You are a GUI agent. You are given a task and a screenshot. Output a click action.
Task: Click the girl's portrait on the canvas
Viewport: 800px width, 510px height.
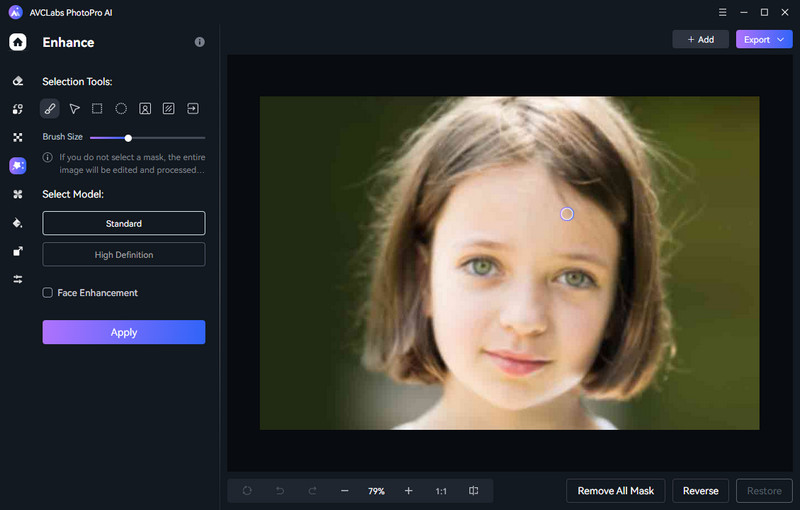coord(510,263)
